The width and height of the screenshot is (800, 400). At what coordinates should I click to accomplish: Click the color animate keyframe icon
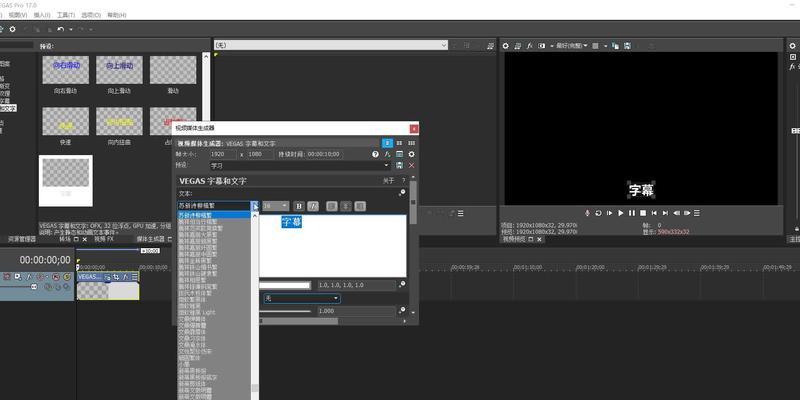point(402,285)
